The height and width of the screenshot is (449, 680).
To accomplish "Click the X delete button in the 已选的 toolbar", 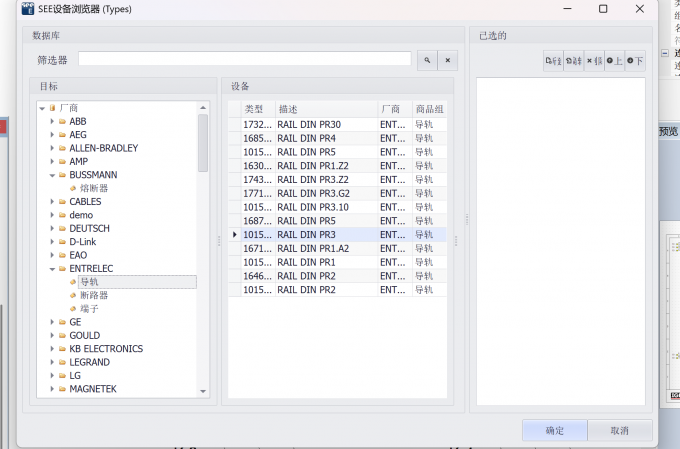I will 594,61.
